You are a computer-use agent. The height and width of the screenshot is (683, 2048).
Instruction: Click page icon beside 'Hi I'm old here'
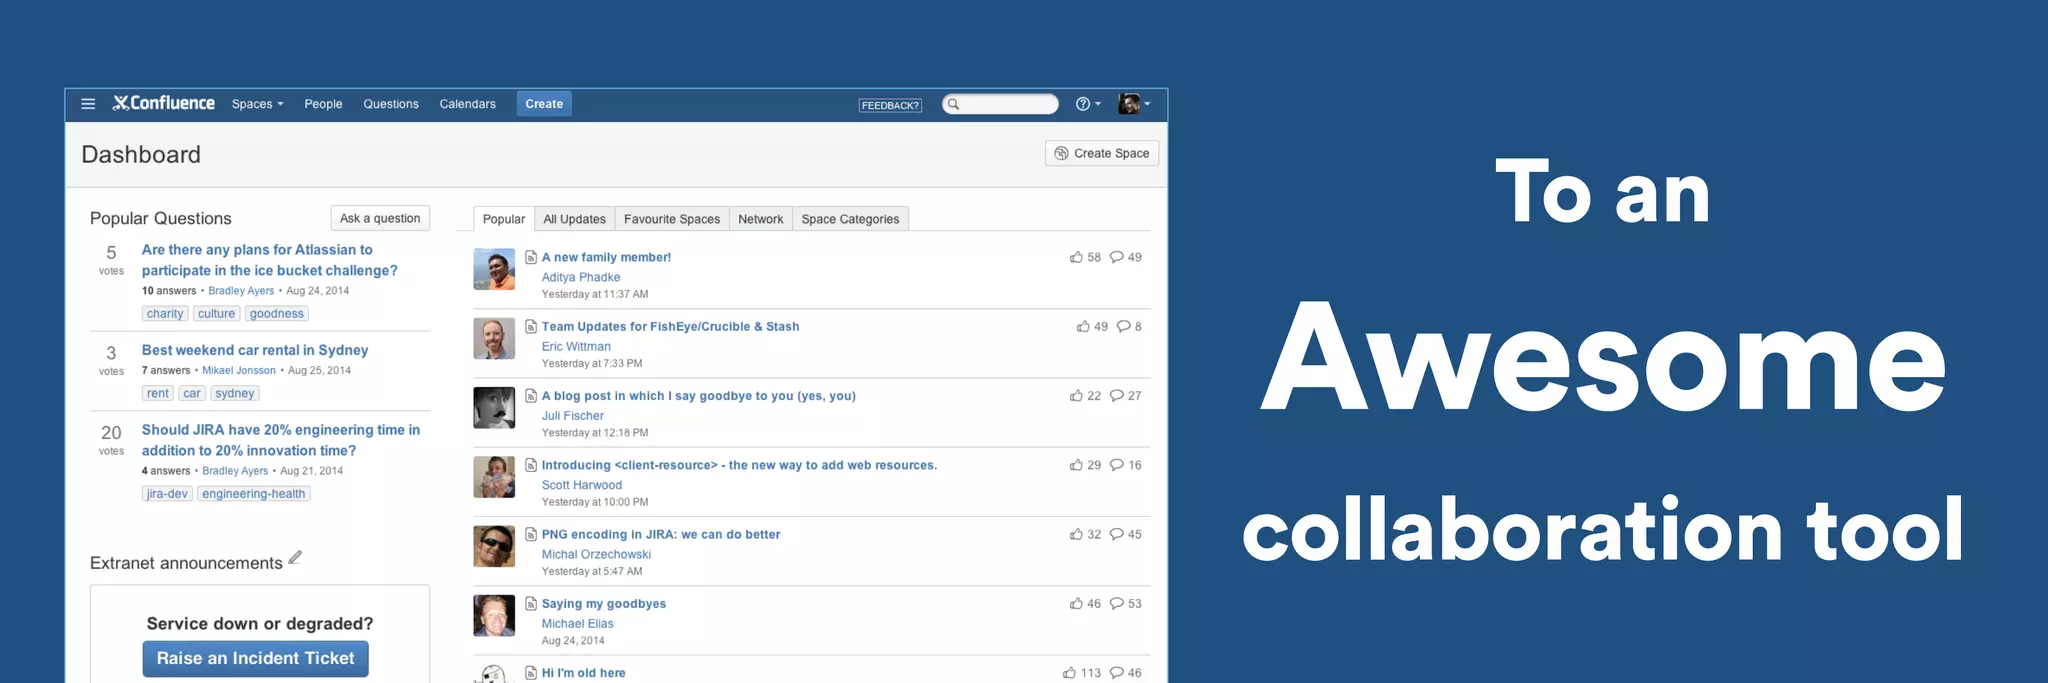point(531,673)
